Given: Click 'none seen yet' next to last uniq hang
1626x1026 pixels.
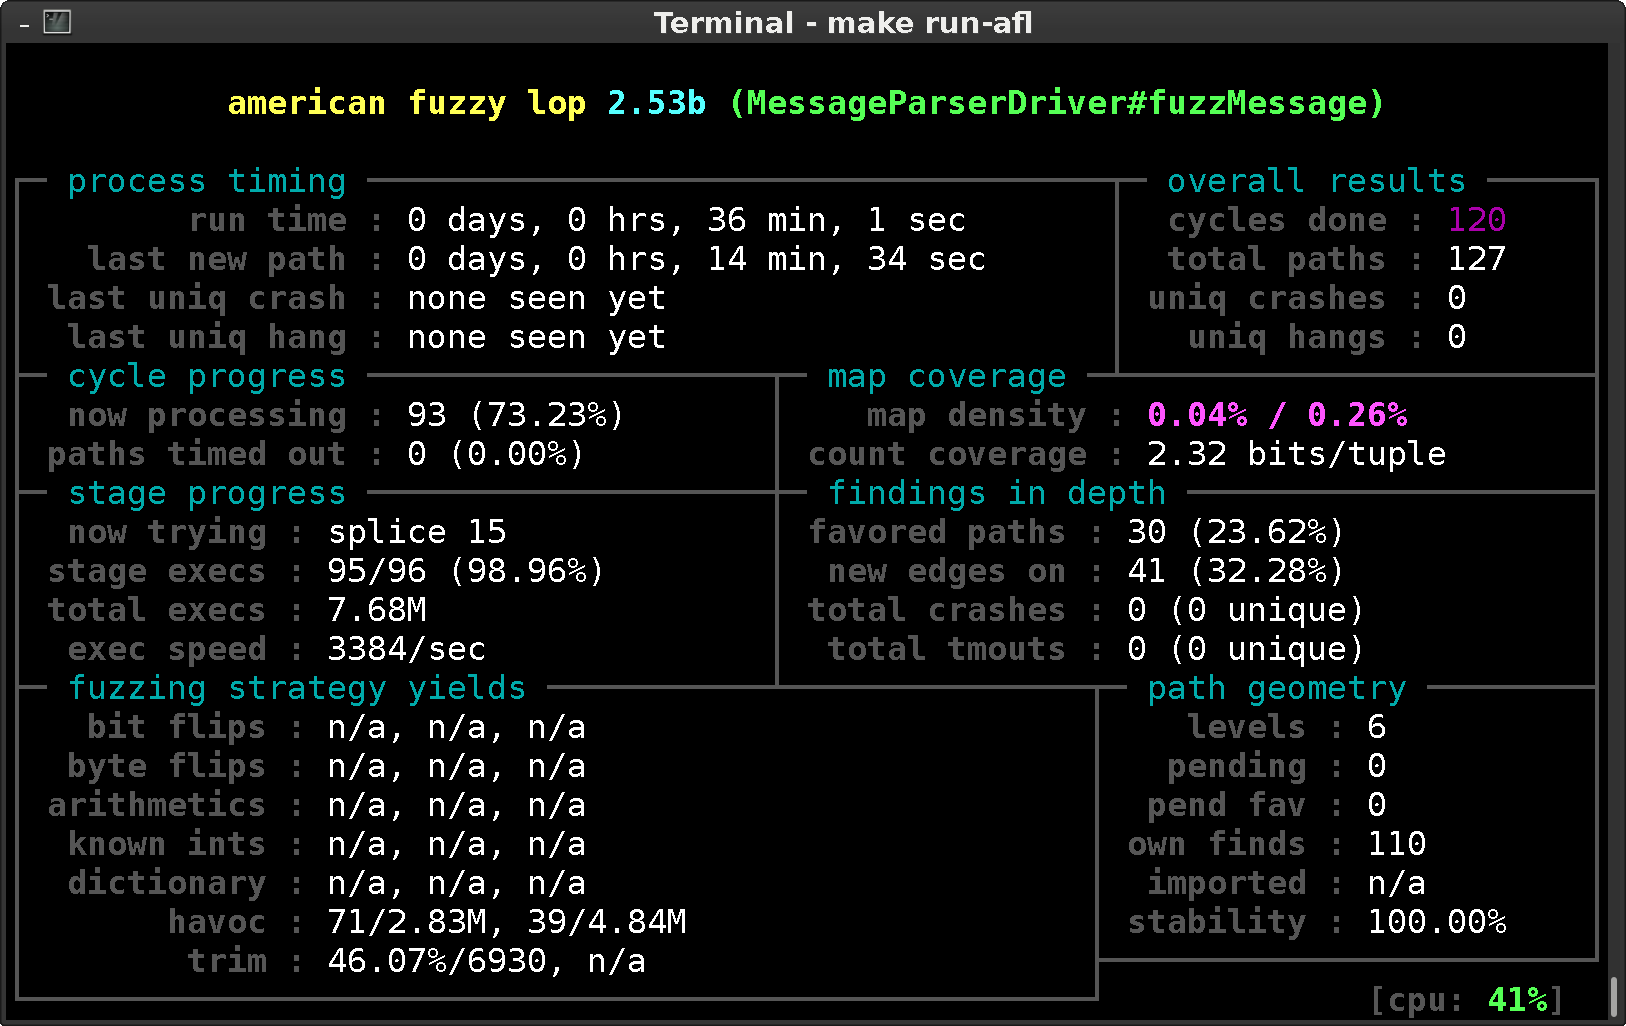Looking at the screenshot, I should pos(537,337).
